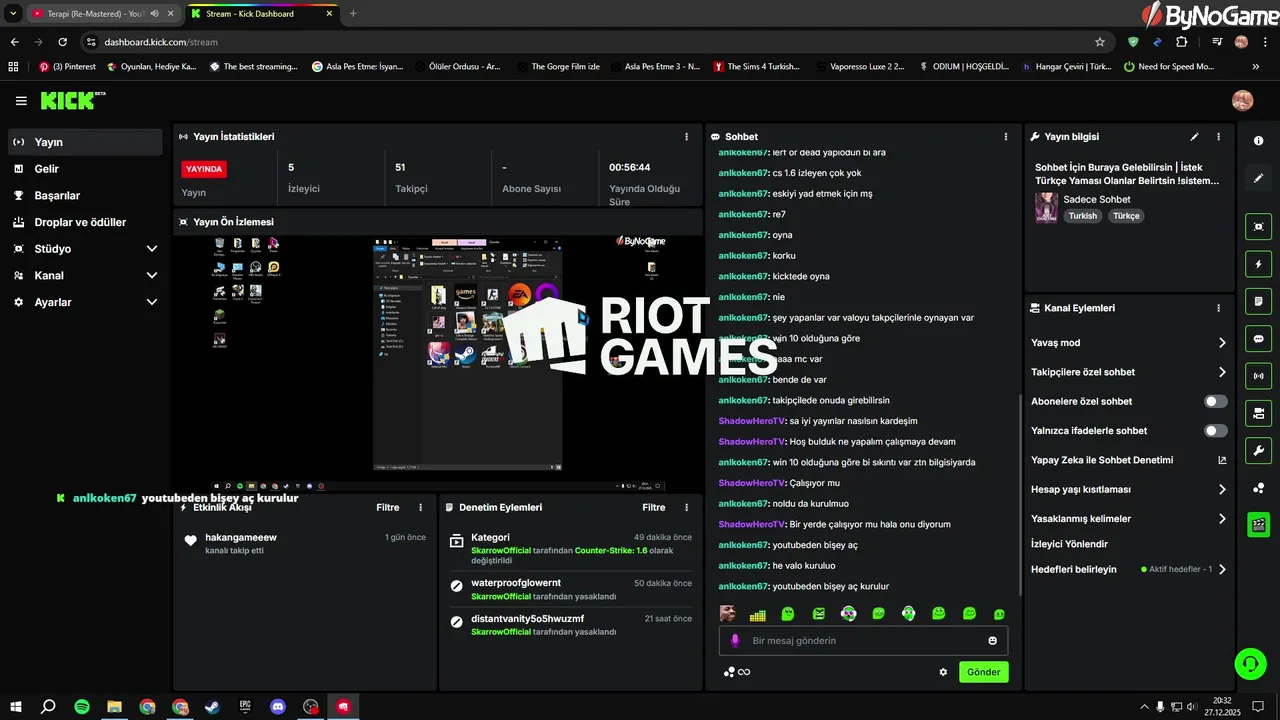The width and height of the screenshot is (1280, 720).
Task: Click the purple microphone icon in chat
Action: (735, 641)
